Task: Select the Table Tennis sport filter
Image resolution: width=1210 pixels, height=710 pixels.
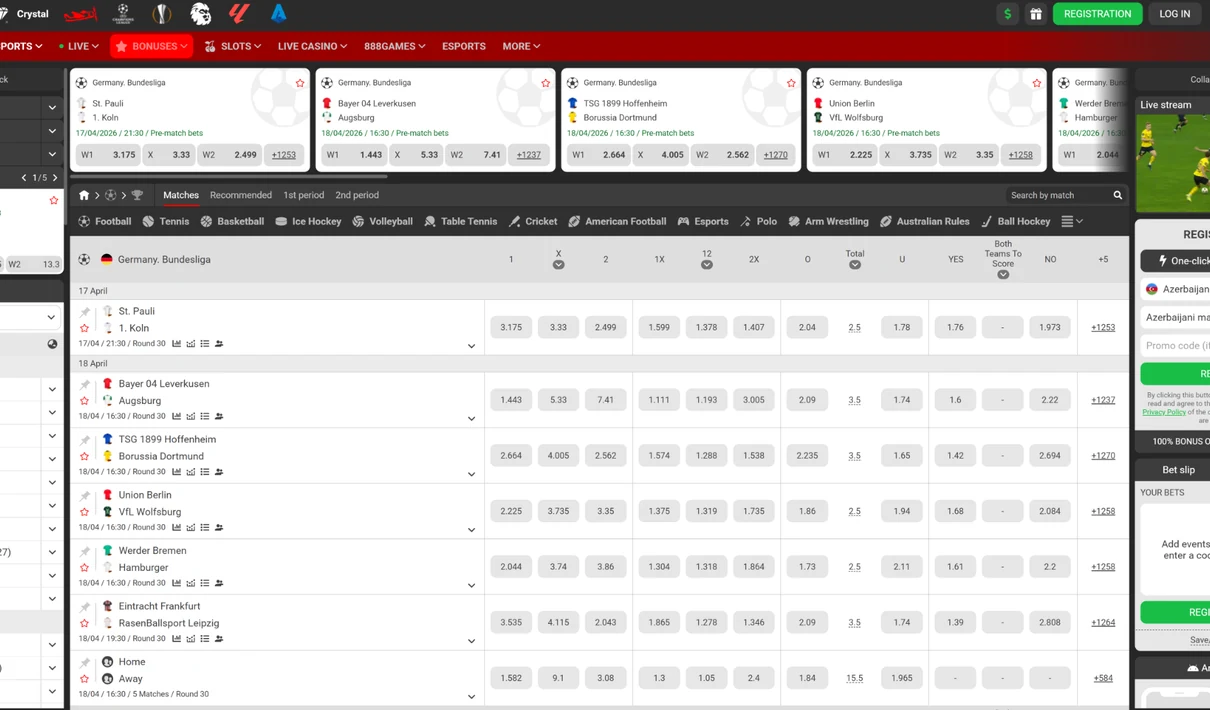Action: (x=460, y=221)
